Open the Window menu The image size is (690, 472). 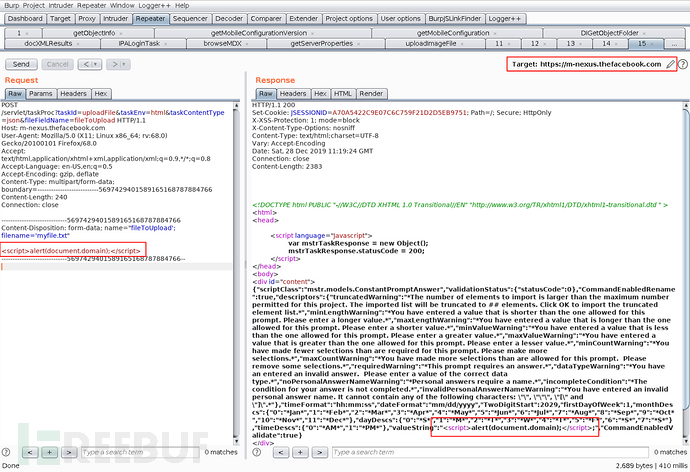point(122,6)
